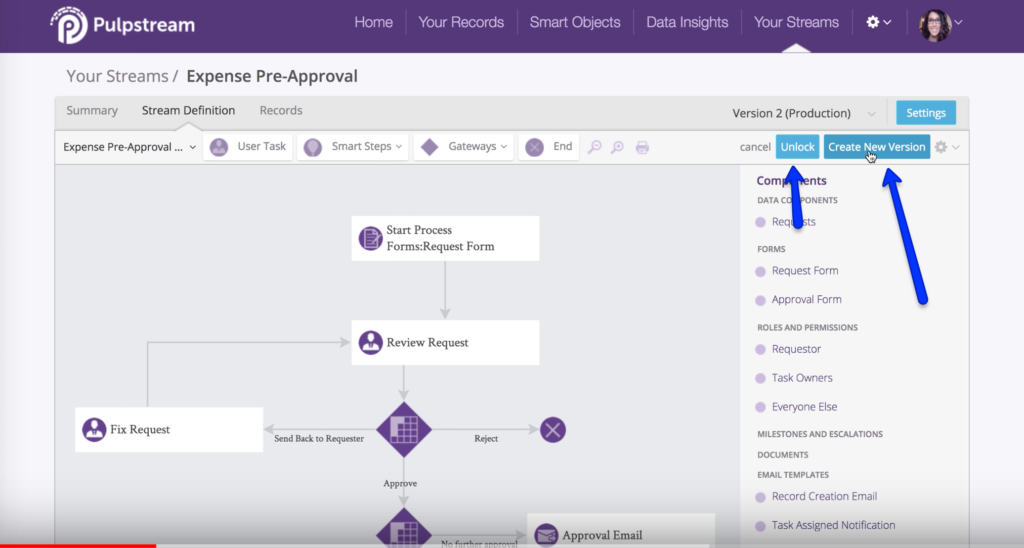Viewport: 1024px width, 548px height.
Task: Switch to the Summary tab
Action: coord(92,111)
